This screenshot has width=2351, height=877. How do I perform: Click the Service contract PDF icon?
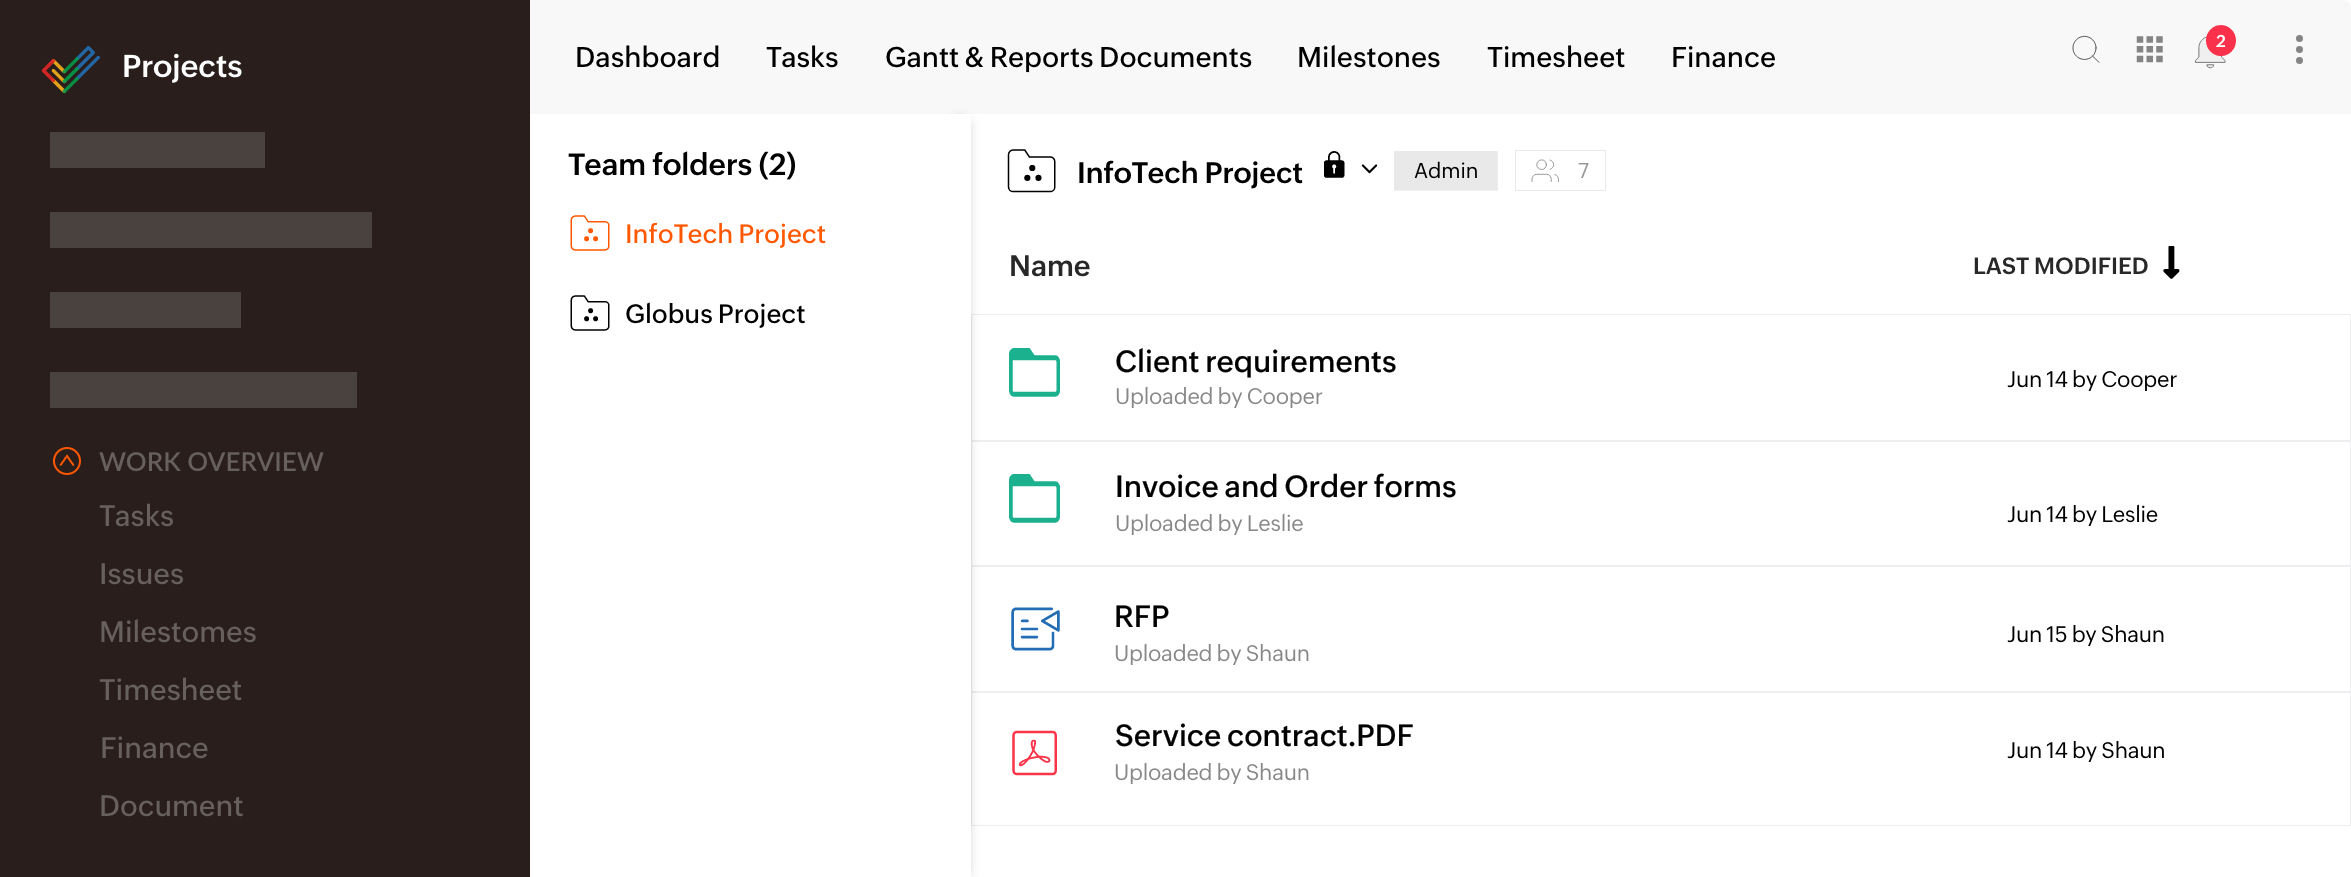click(x=1034, y=753)
